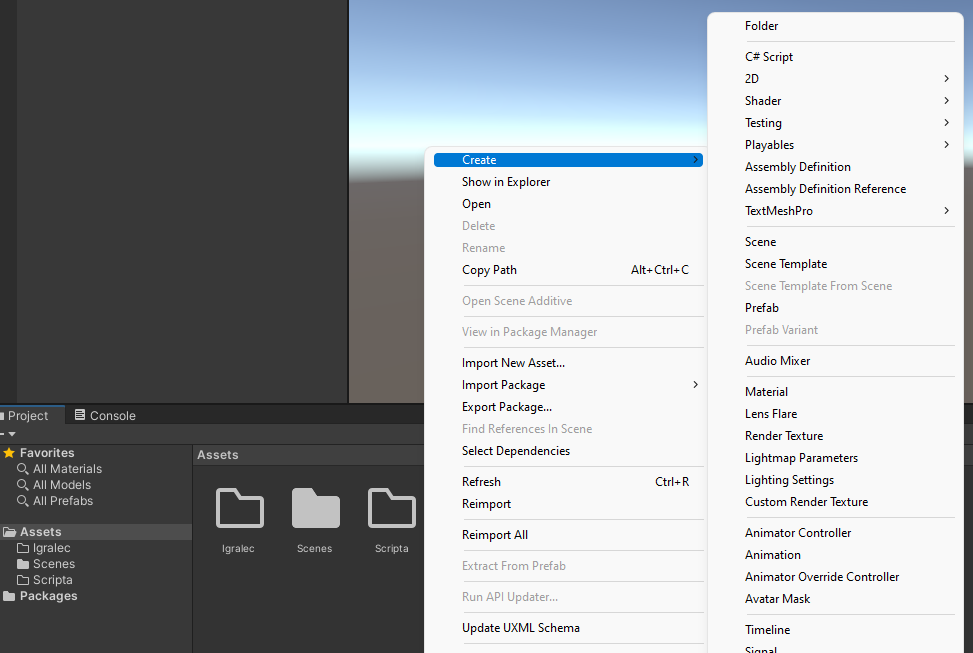This screenshot has height=653, width=973.
Task: Expand the 2D submenu arrow
Action: [x=946, y=79]
